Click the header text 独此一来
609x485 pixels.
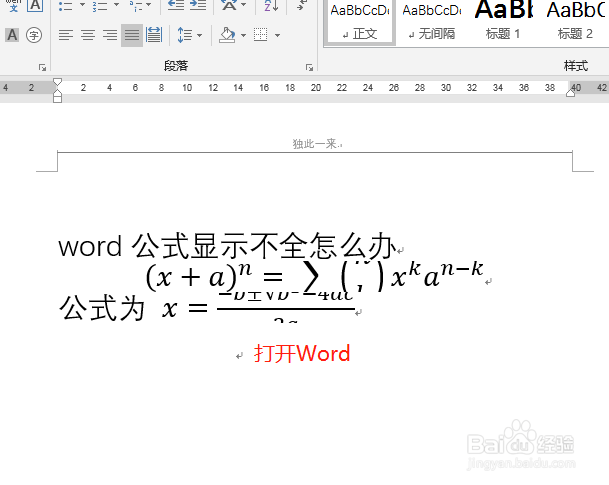pos(315,144)
